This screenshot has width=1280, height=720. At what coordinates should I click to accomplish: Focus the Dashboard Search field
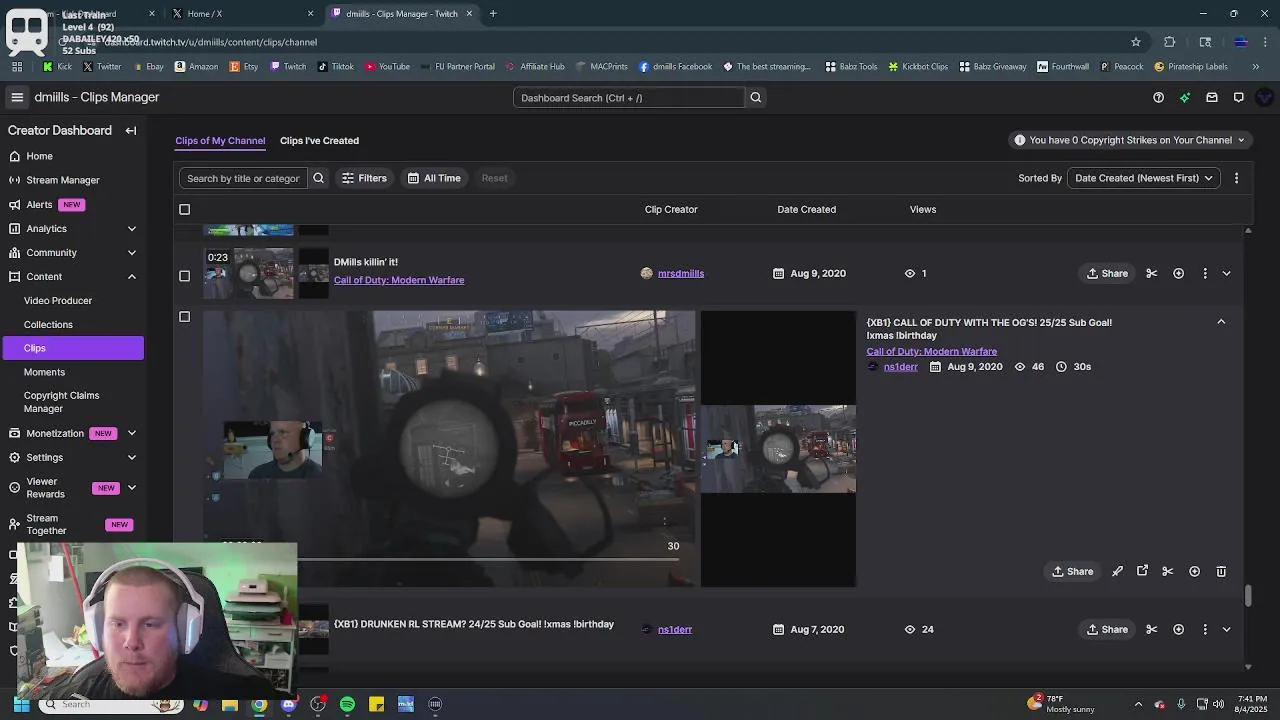pyautogui.click(x=629, y=98)
